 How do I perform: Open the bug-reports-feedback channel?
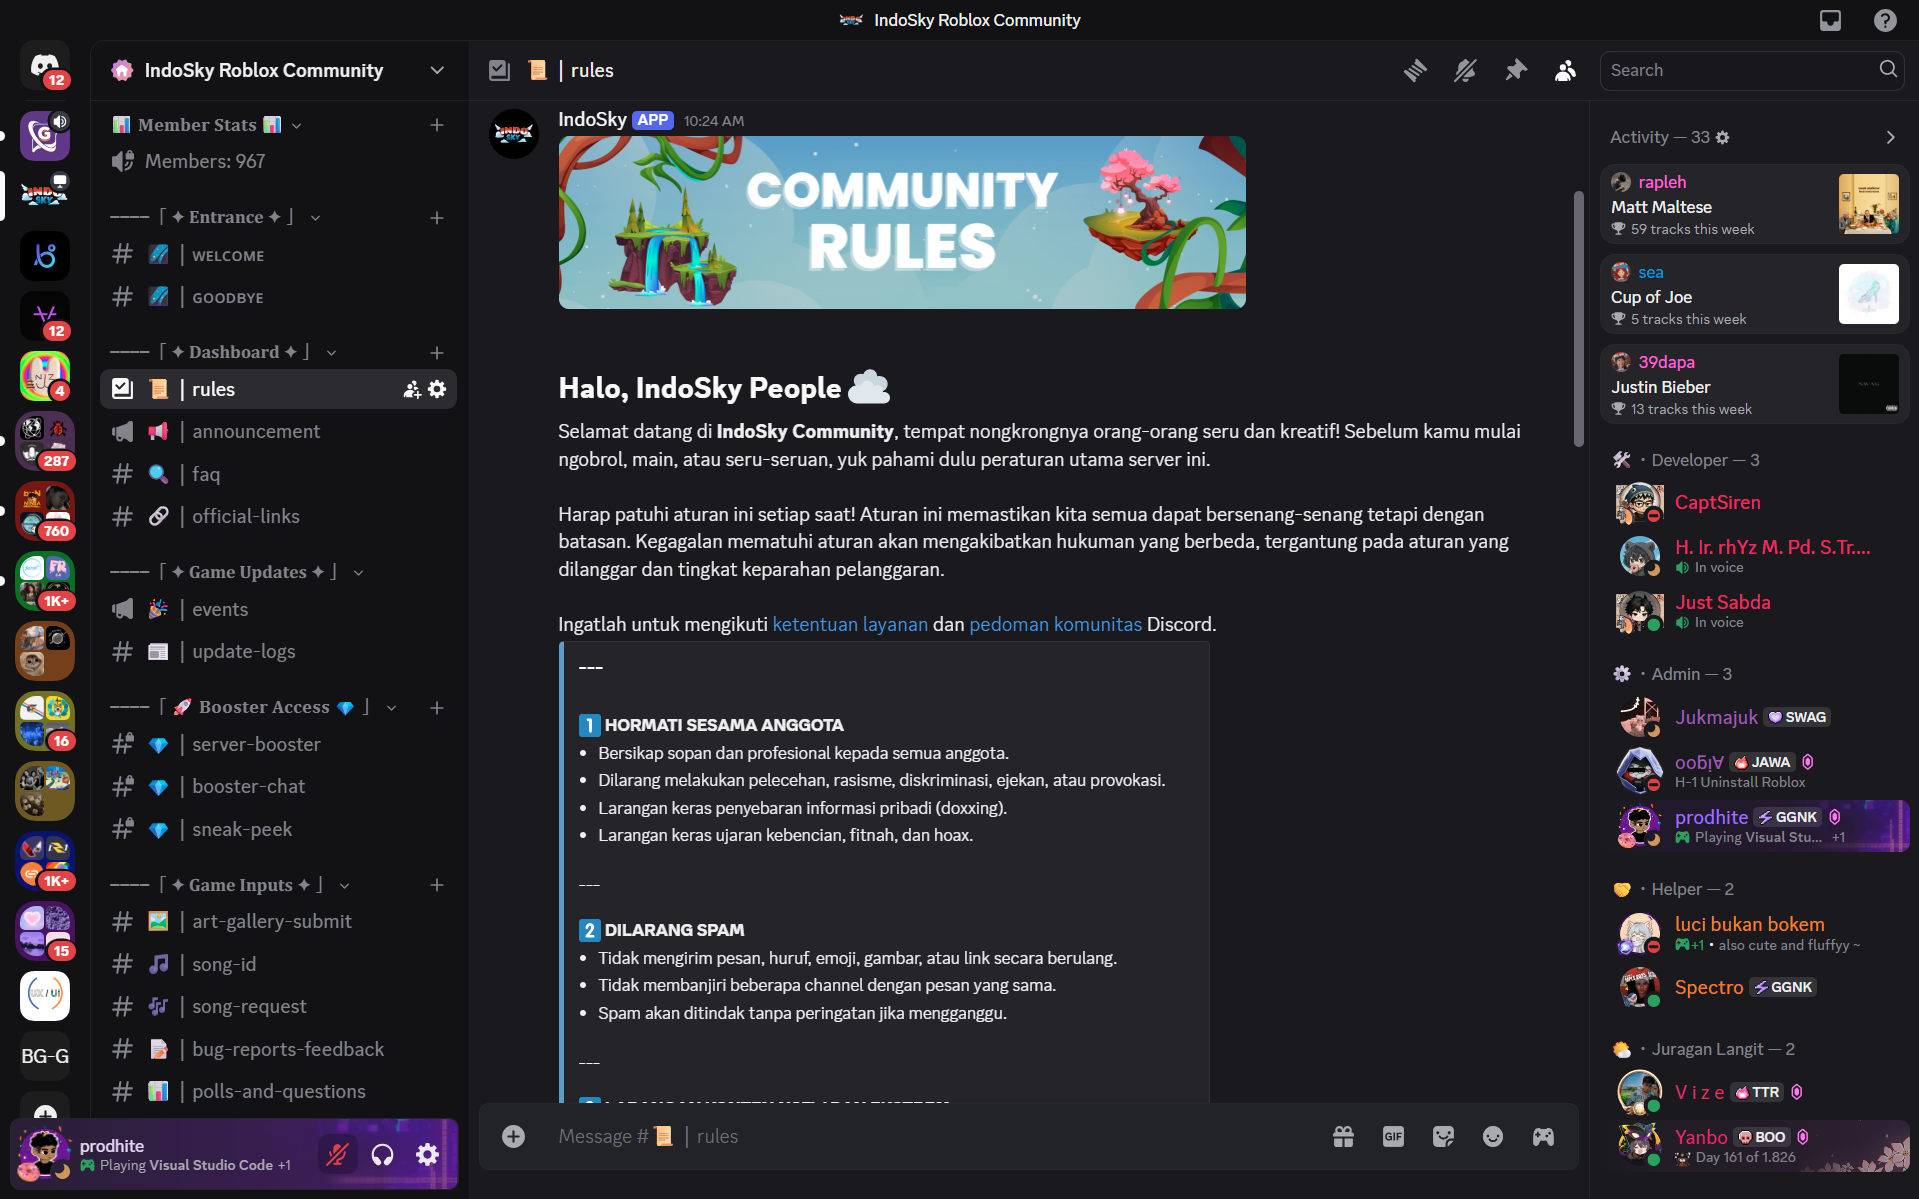tap(278, 1049)
